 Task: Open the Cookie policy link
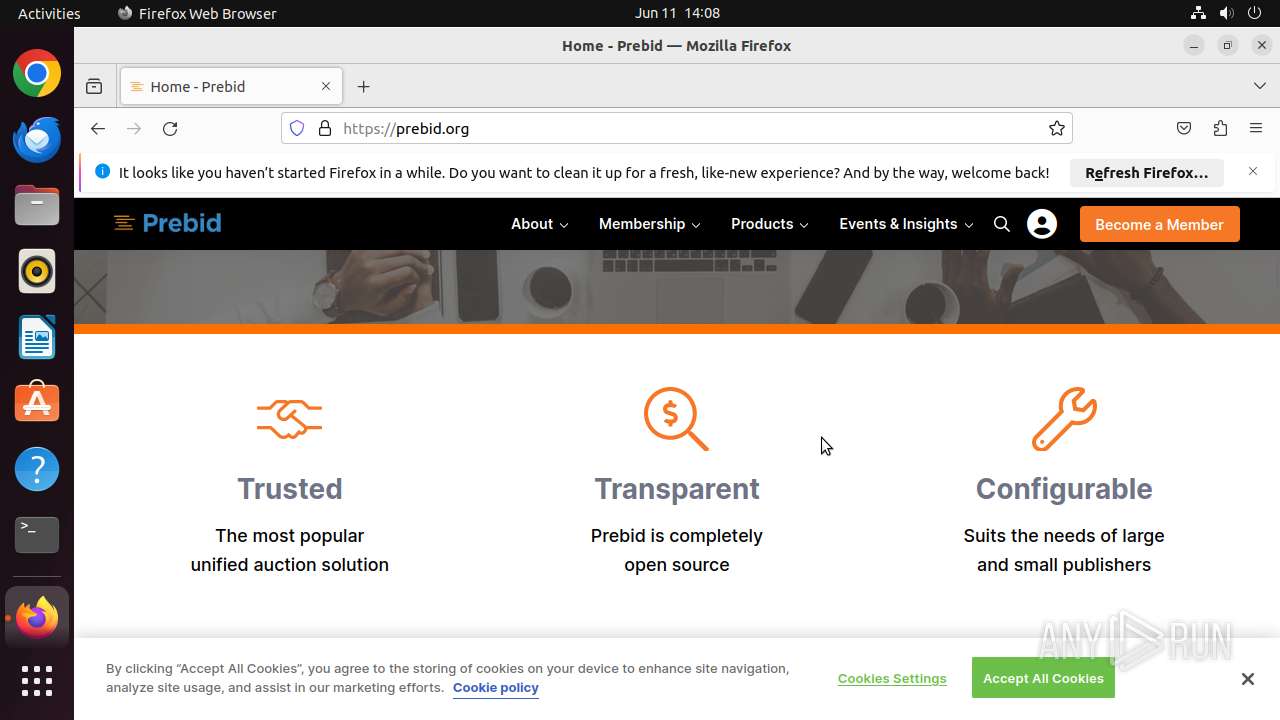click(496, 688)
